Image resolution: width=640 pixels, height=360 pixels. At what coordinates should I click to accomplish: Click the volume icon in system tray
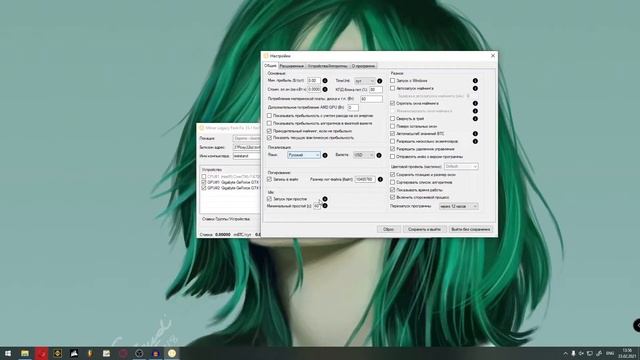581,353
